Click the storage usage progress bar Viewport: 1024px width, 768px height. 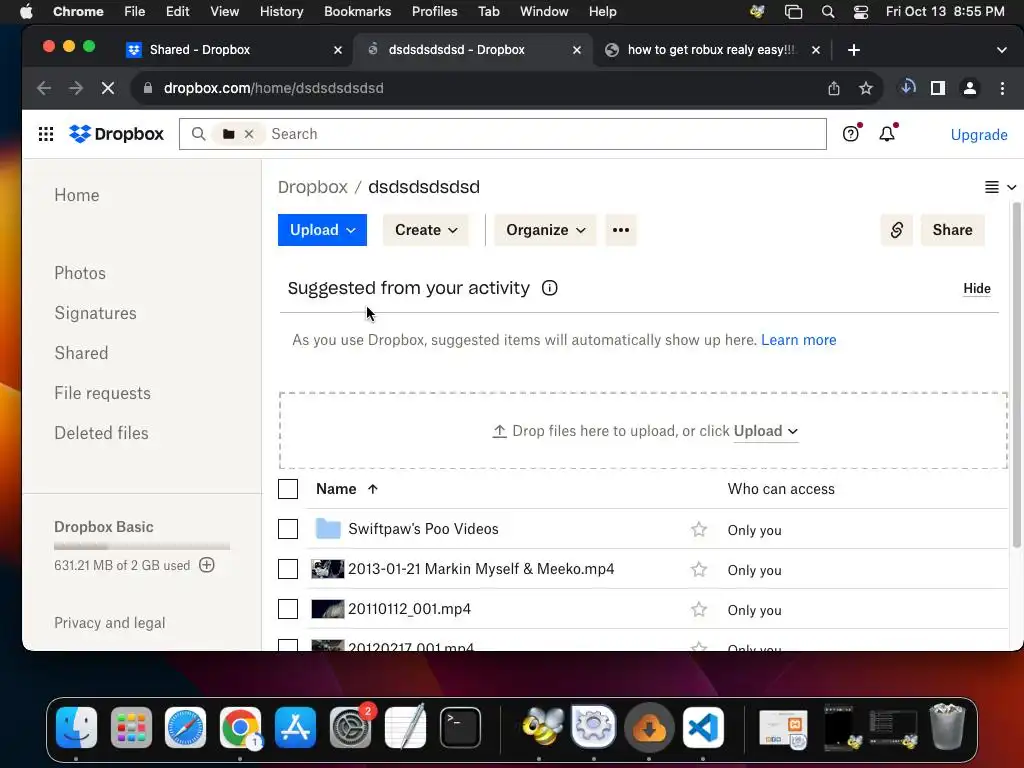click(x=142, y=546)
